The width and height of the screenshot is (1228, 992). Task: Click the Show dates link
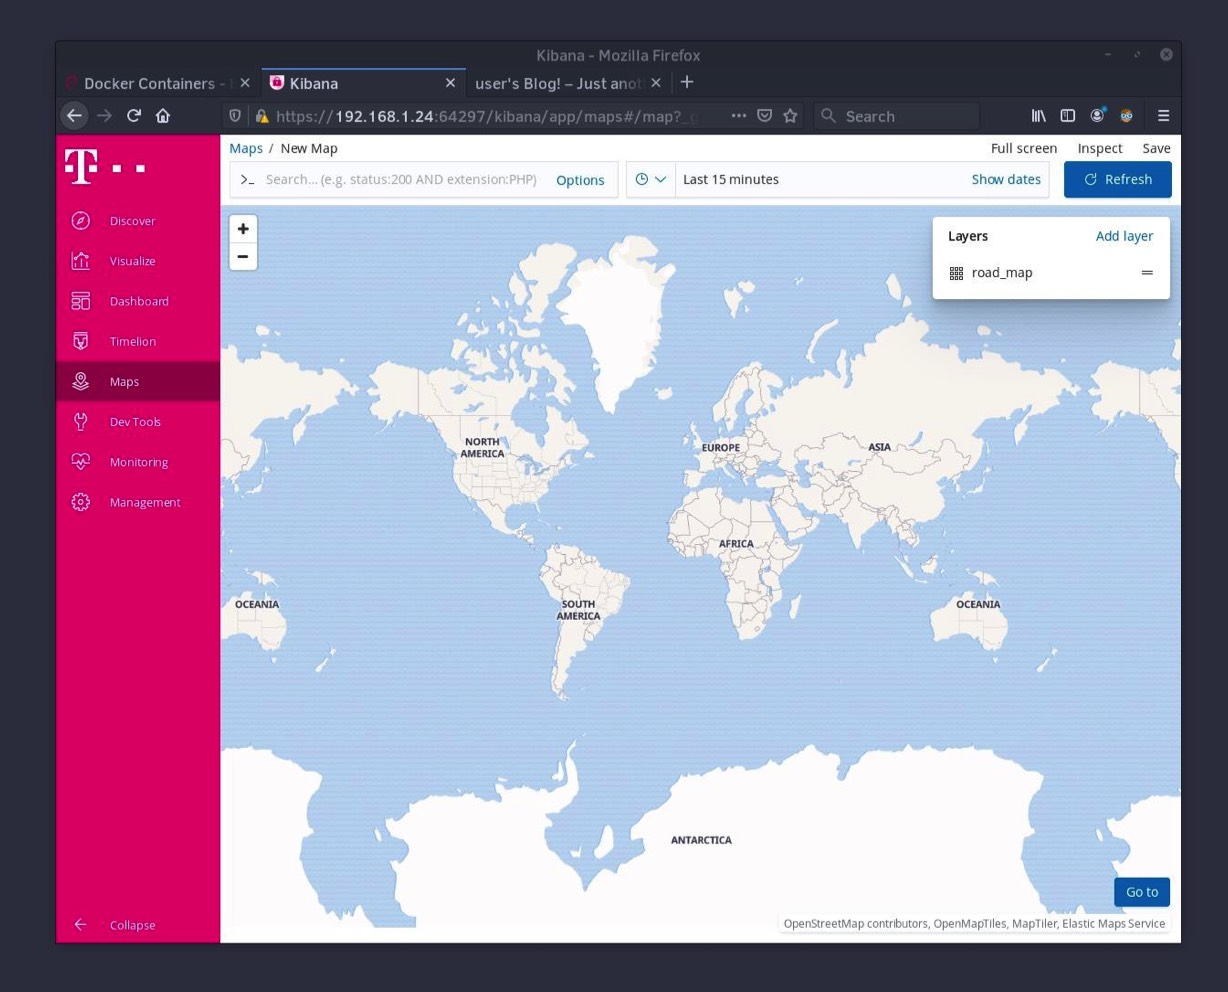[1006, 180]
